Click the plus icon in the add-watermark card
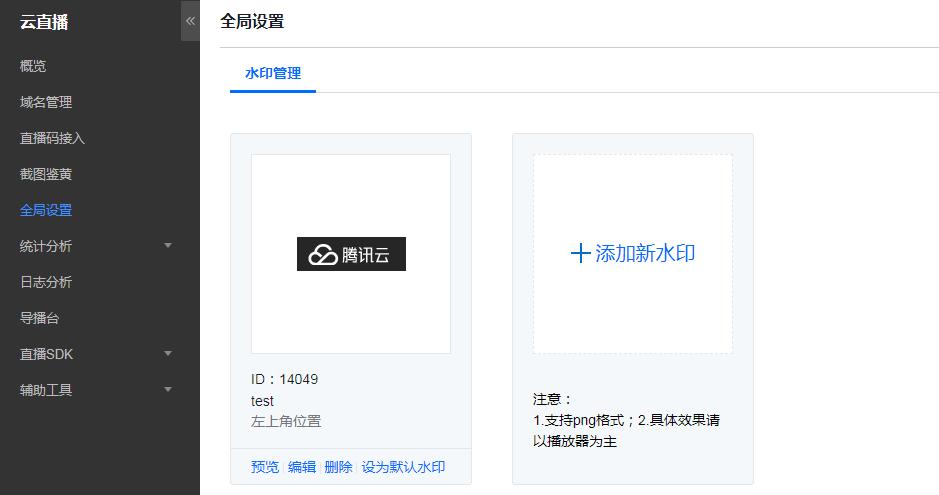The image size is (939, 495). pos(580,254)
